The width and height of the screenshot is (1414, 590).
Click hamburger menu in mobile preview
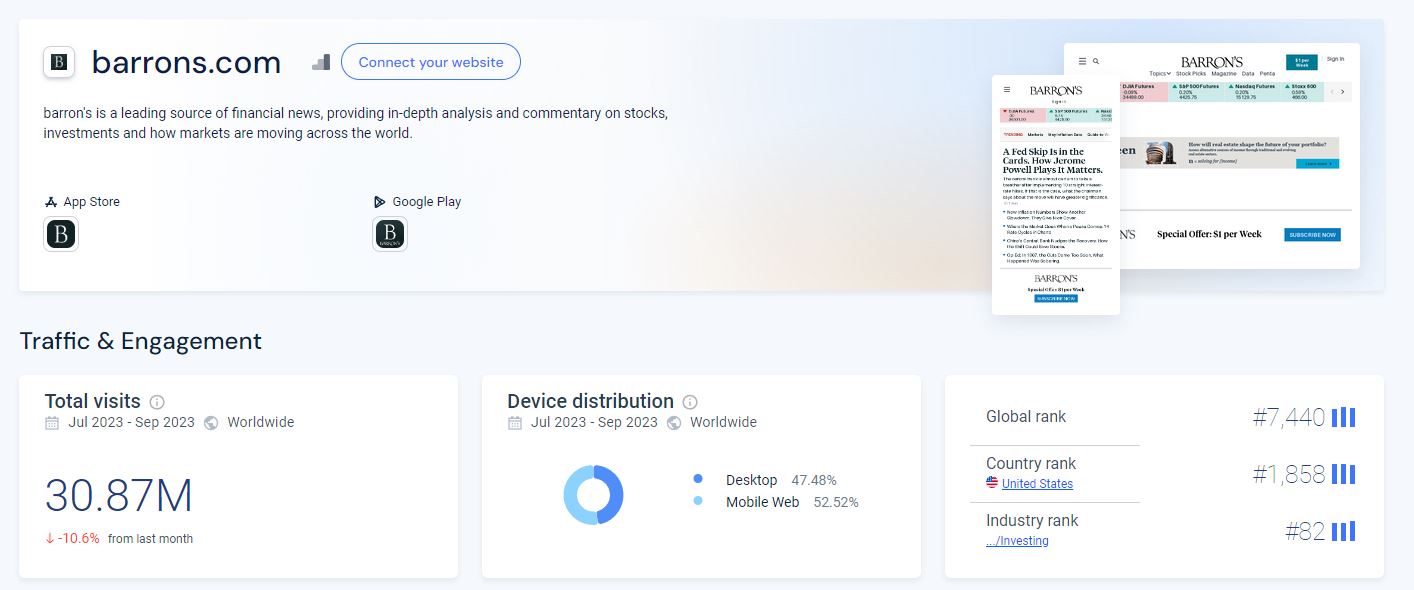tap(1007, 90)
